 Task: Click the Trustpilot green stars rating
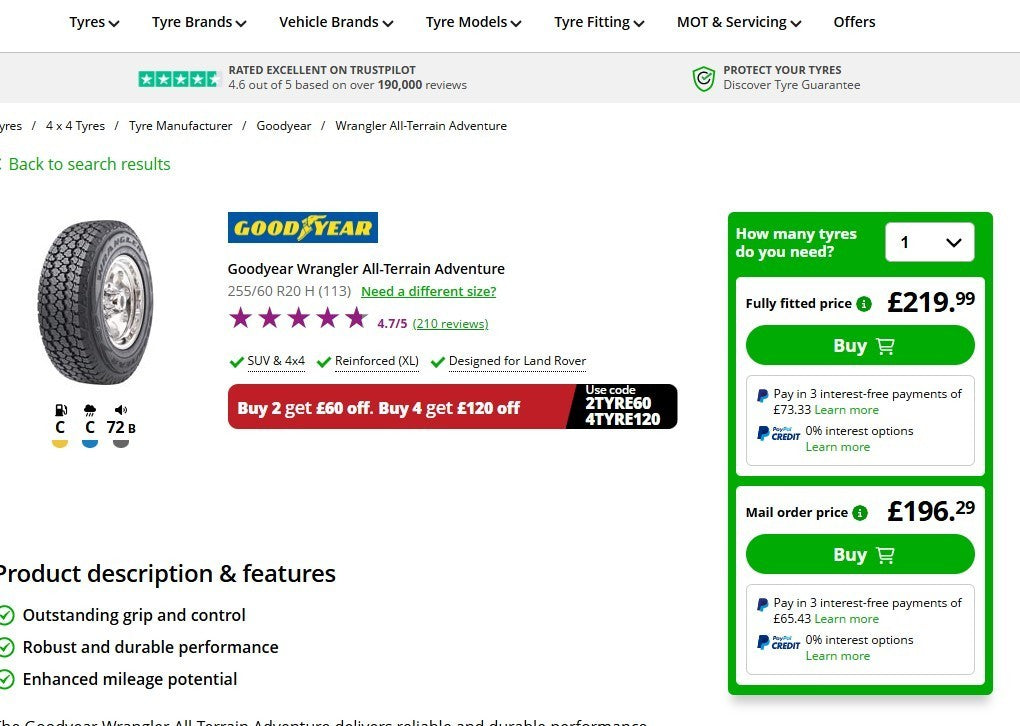178,79
